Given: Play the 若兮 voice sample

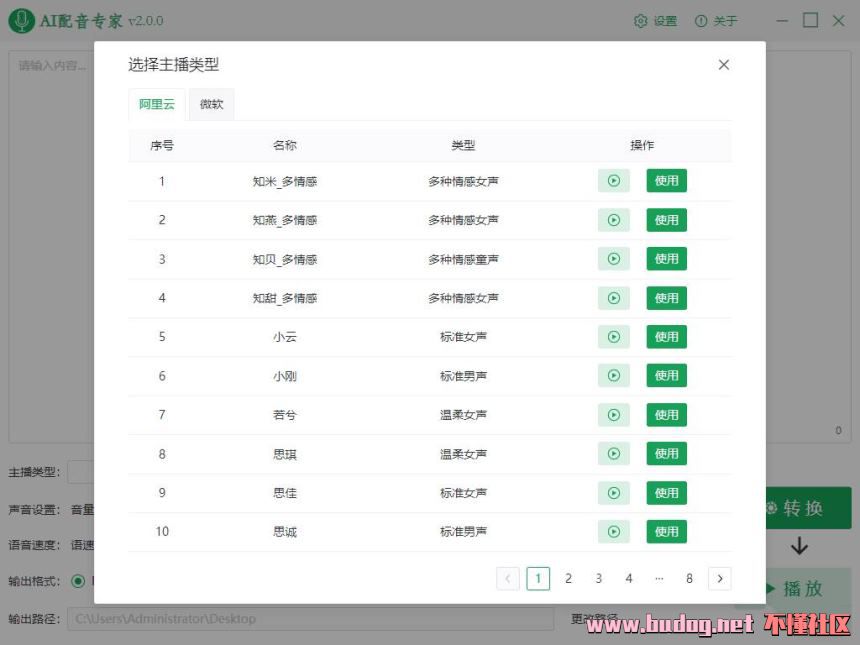Looking at the screenshot, I should (614, 415).
